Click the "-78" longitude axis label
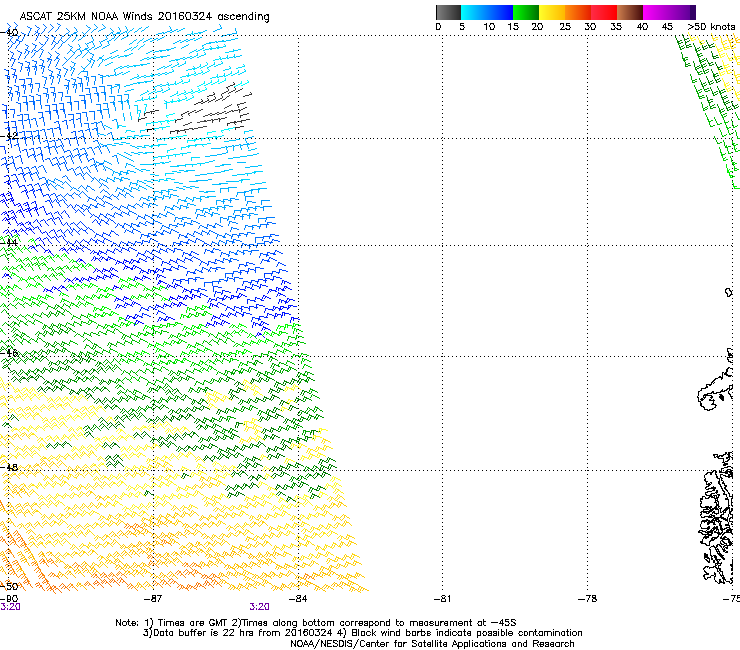 click(587, 599)
